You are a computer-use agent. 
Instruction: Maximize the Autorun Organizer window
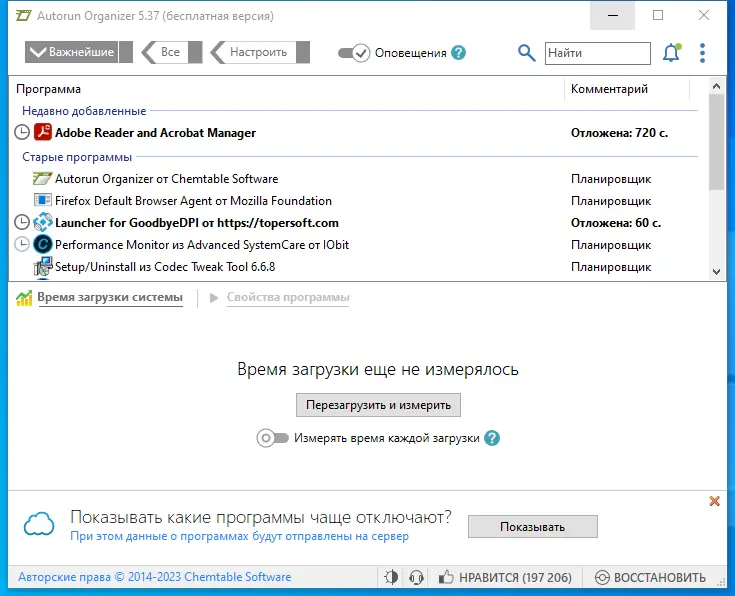[658, 15]
